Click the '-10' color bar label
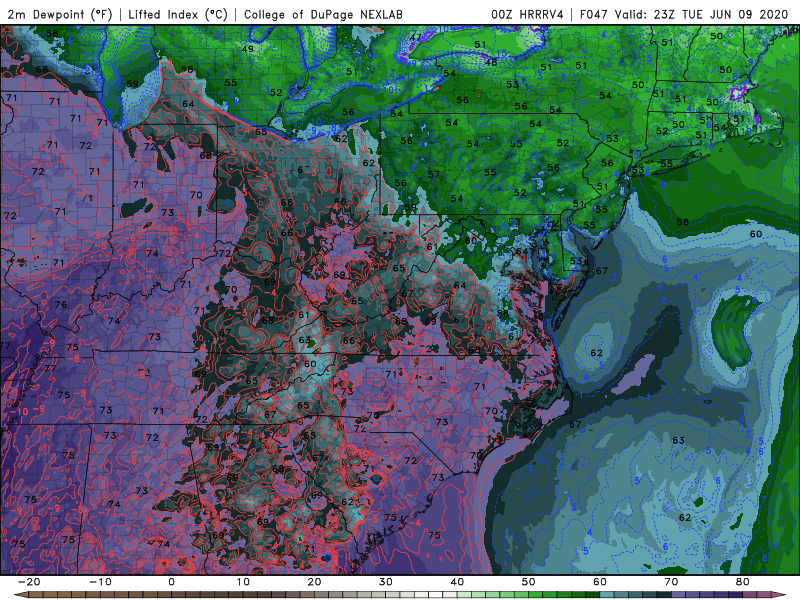This screenshot has width=800, height=600. tap(99, 582)
